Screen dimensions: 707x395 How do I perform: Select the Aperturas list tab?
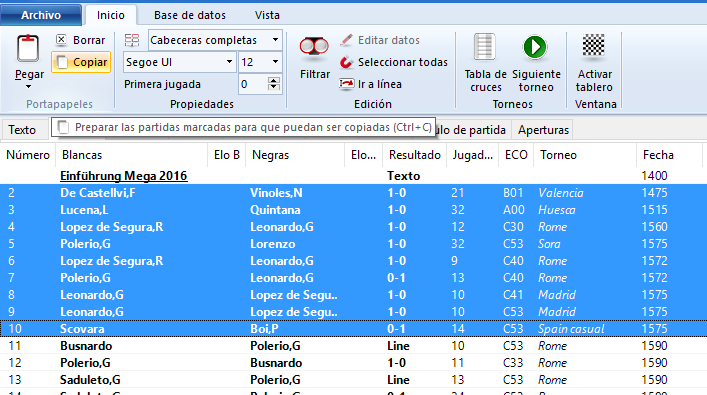543,130
